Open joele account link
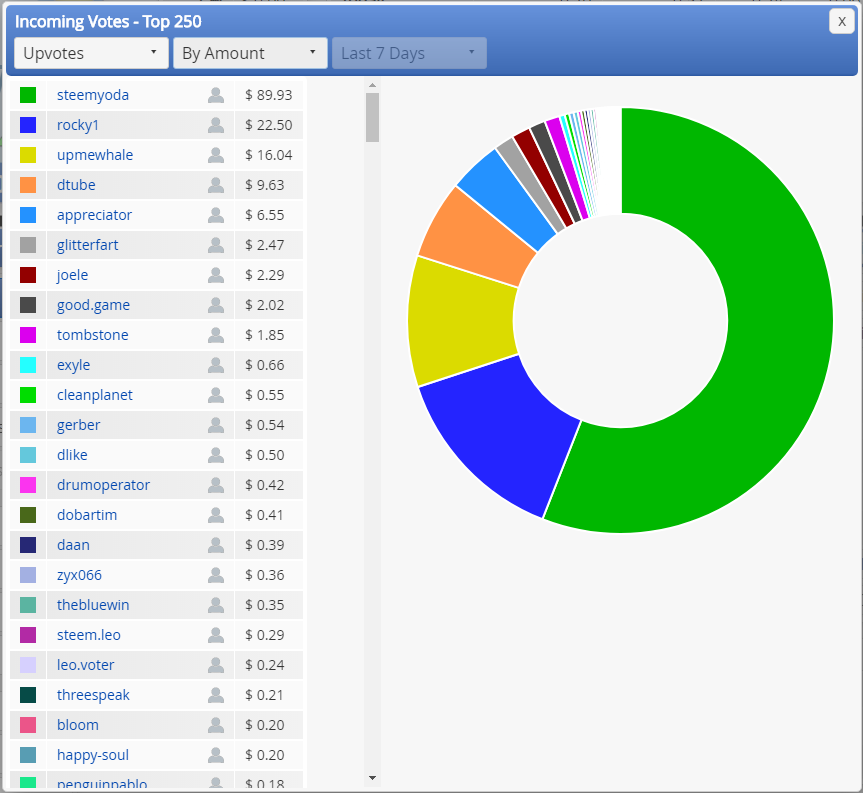 73,275
